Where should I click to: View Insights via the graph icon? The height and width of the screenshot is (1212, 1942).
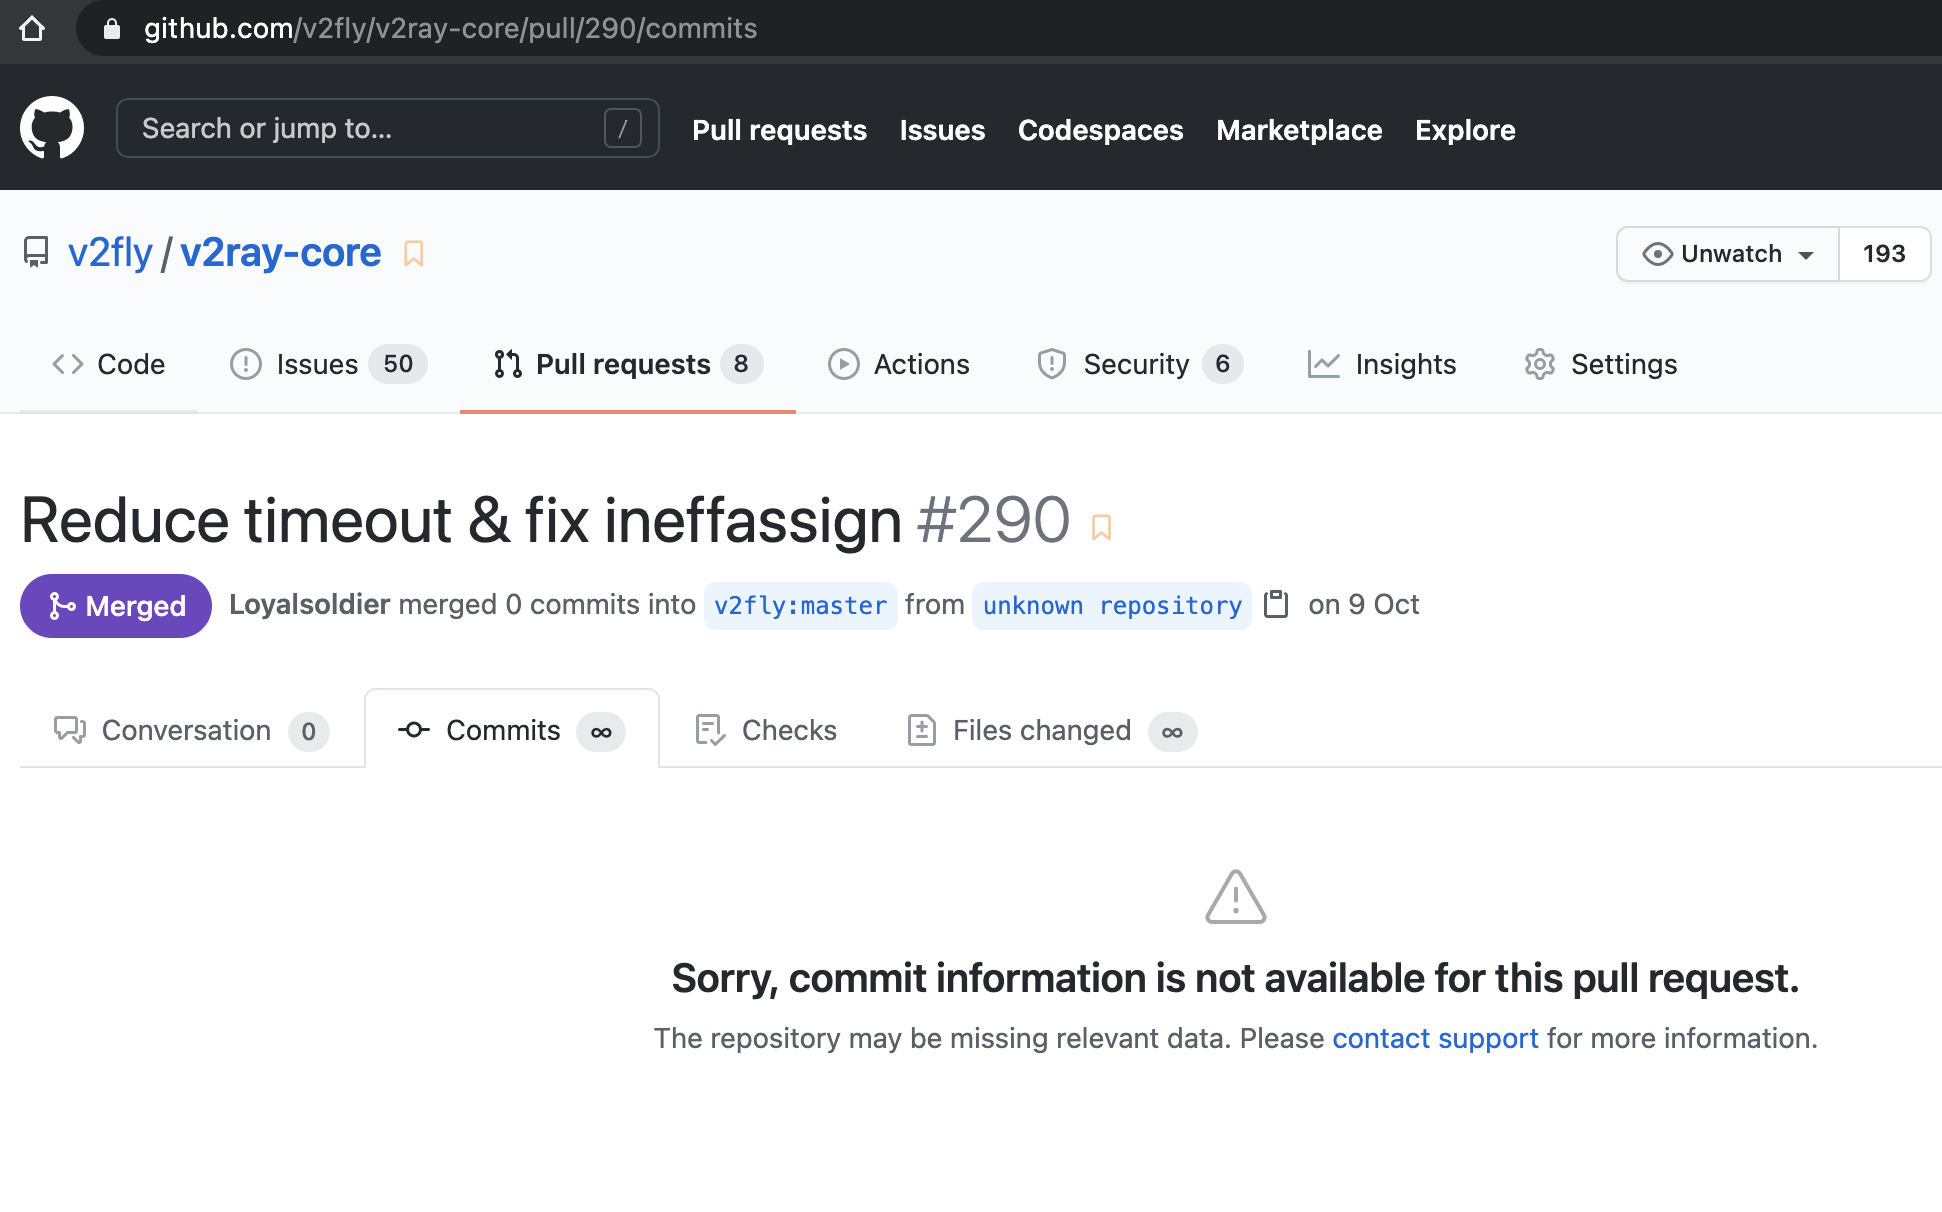tap(1323, 364)
